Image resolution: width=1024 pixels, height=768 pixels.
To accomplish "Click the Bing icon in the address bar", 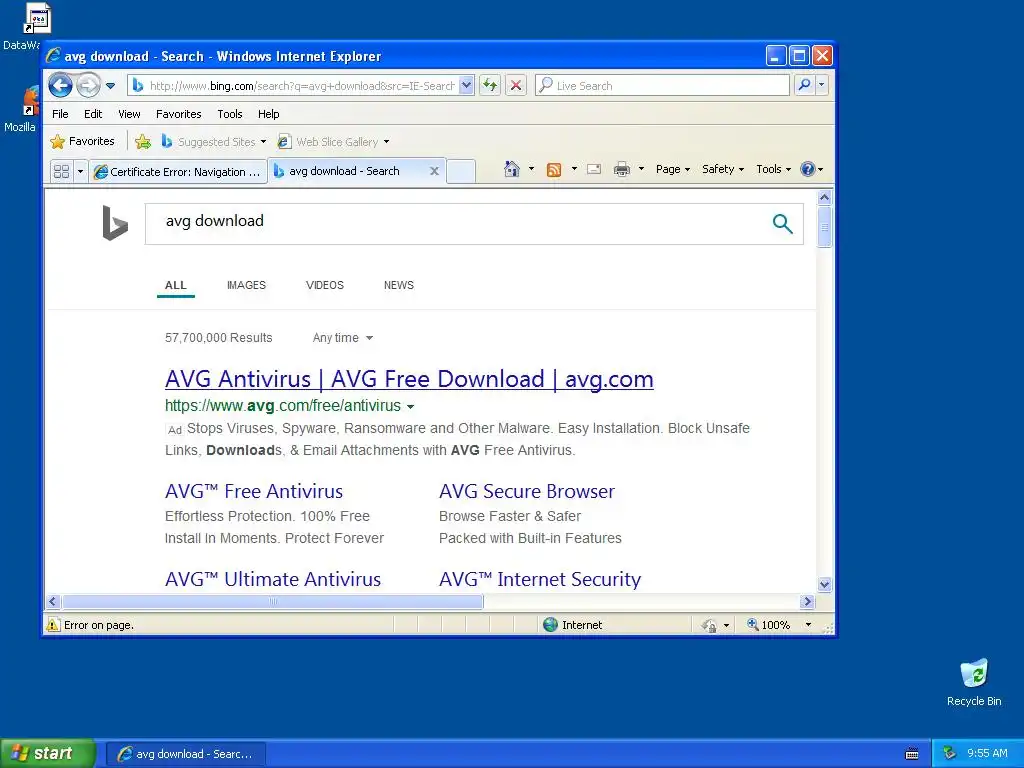I will tap(138, 86).
